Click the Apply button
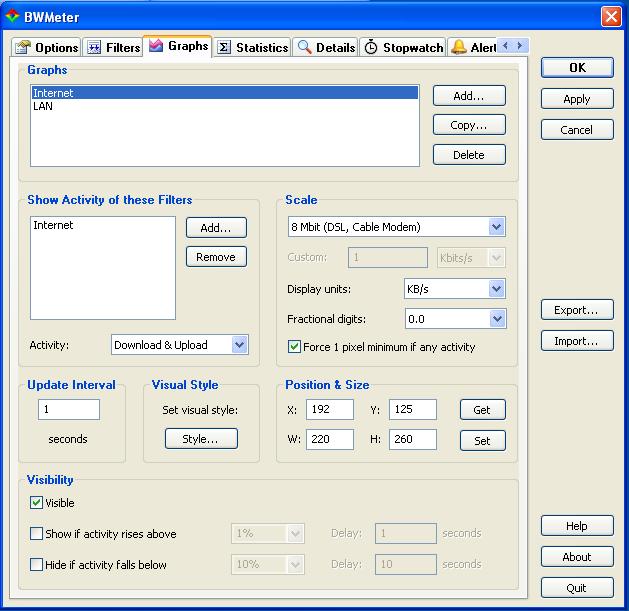The image size is (629, 611). tap(577, 99)
